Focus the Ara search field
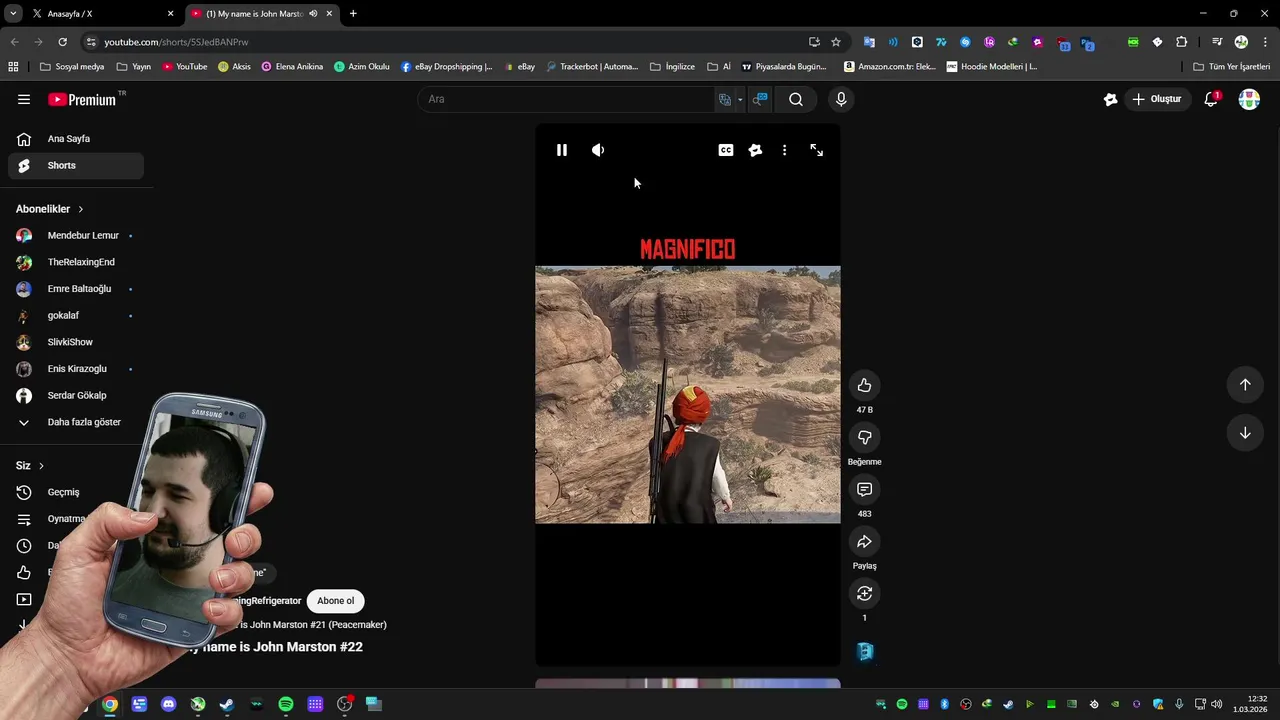 click(568, 99)
